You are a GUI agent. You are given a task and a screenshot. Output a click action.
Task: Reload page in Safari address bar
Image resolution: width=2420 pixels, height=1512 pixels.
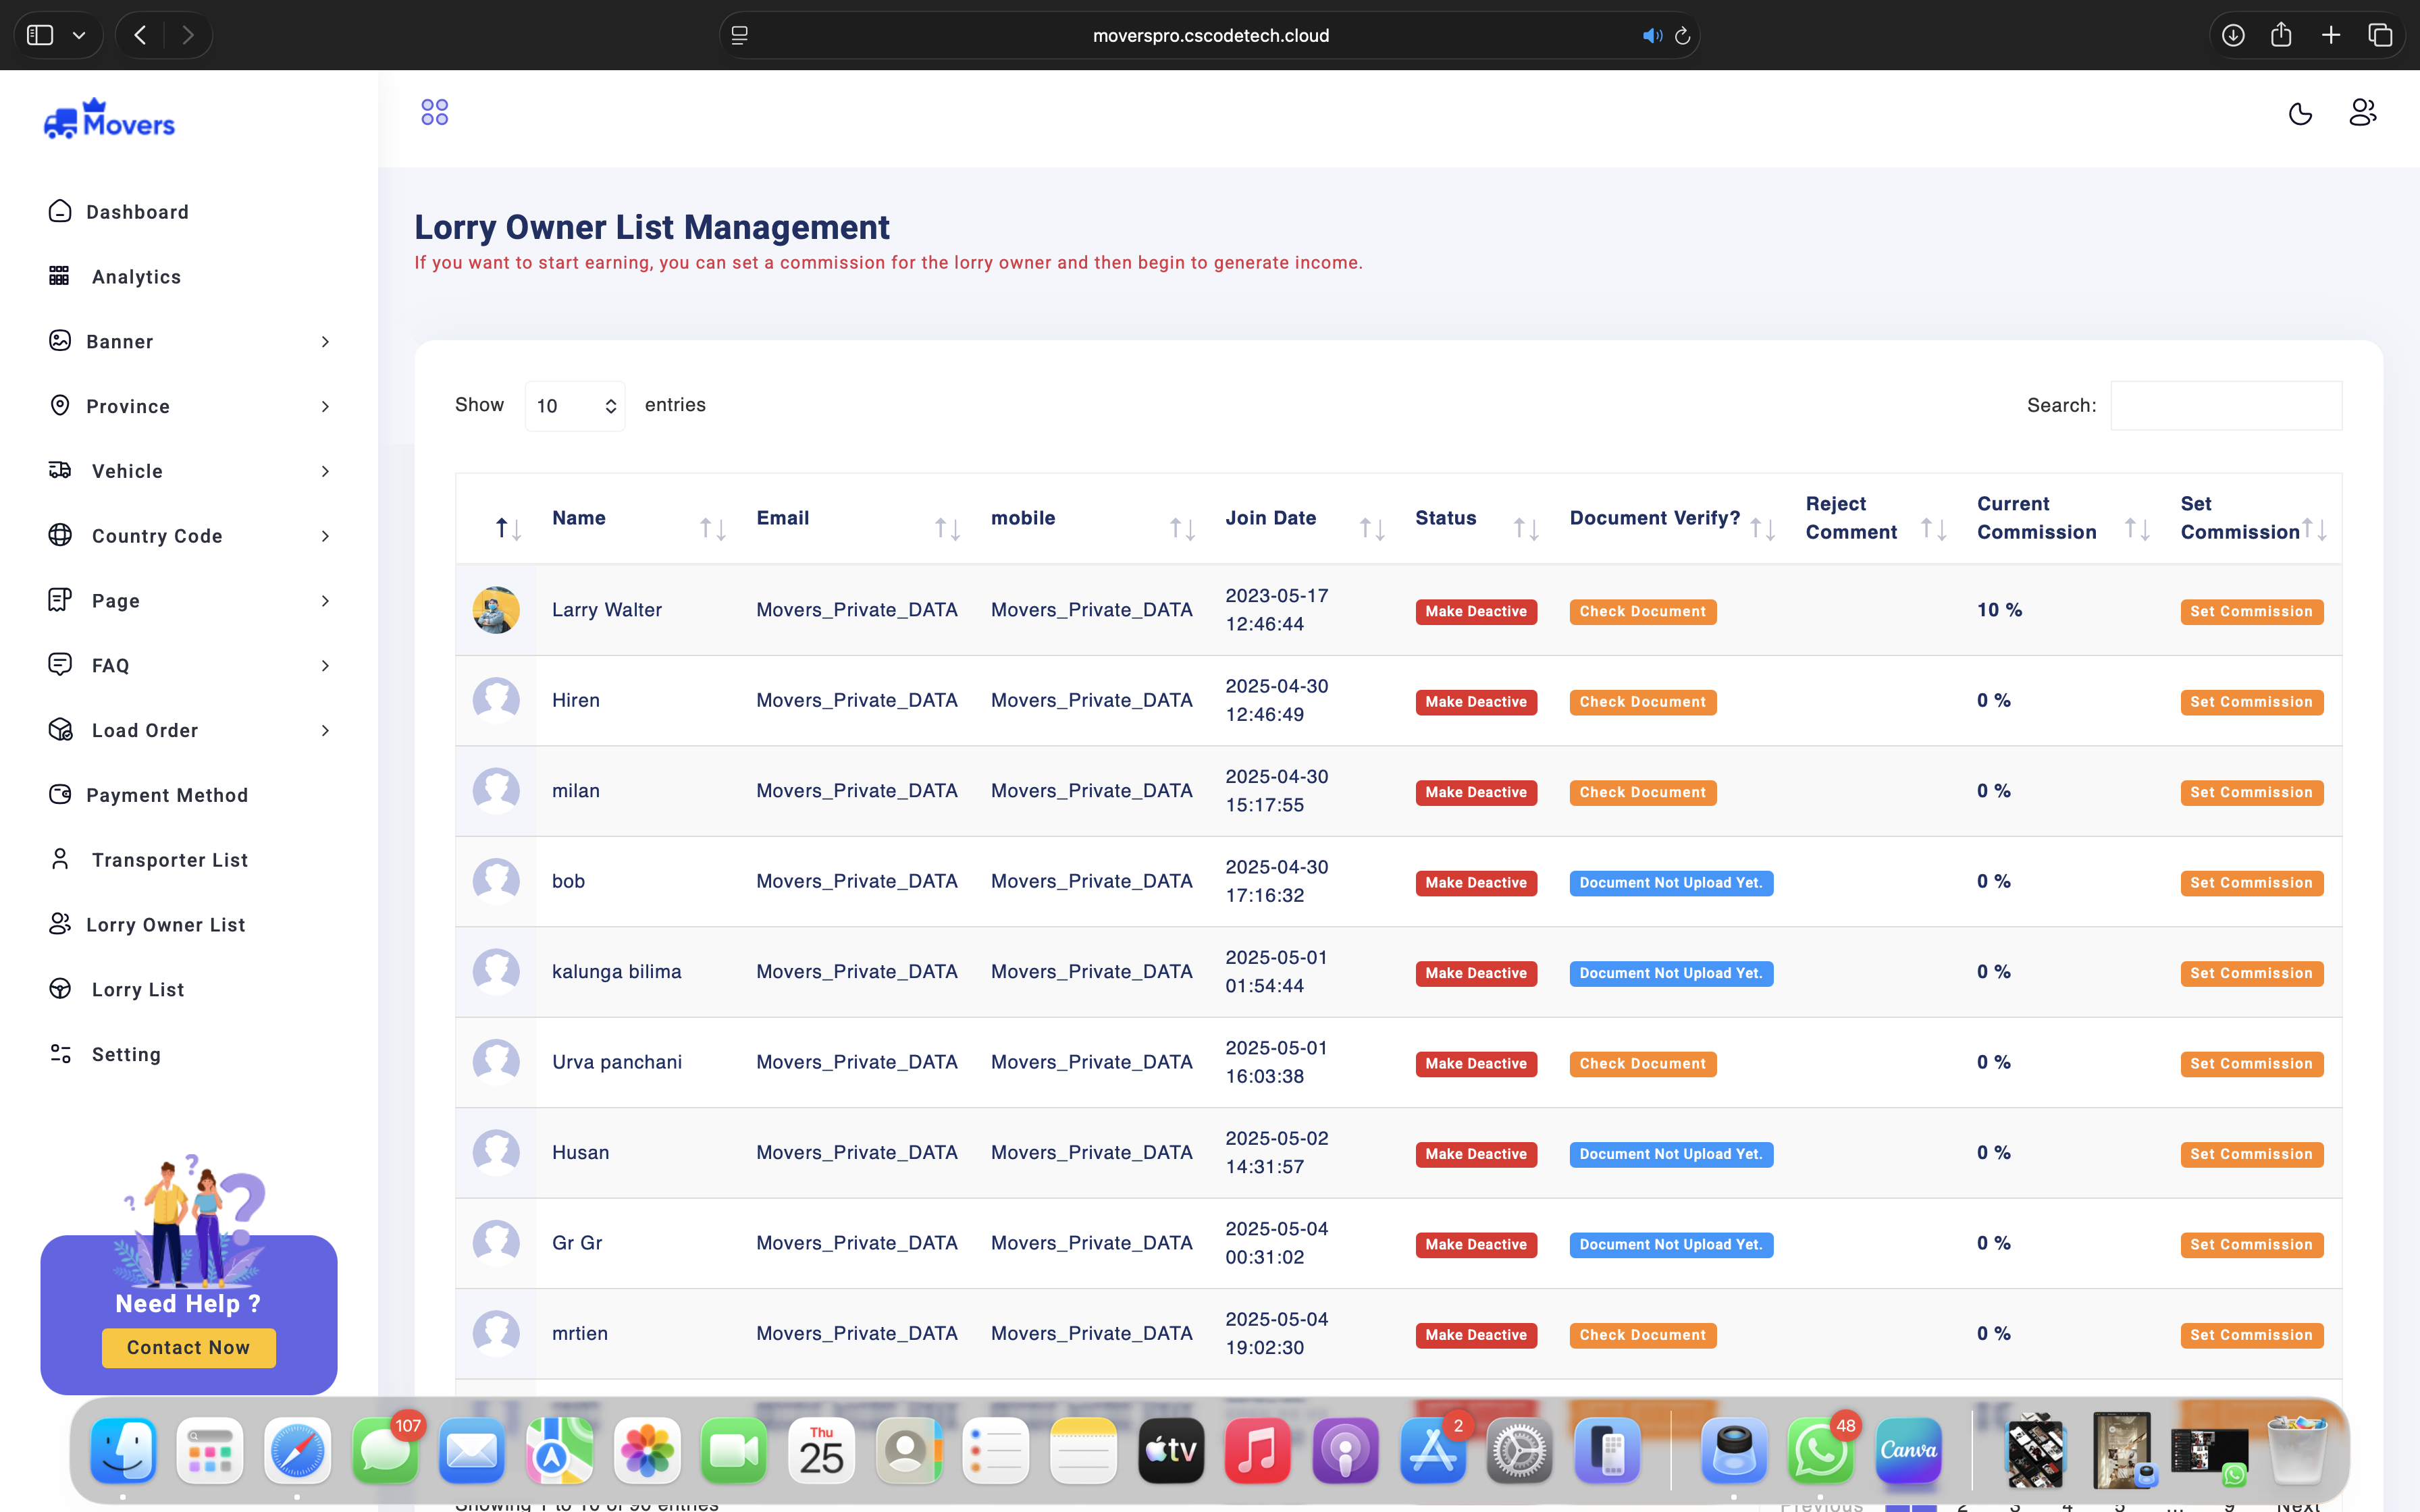point(1682,36)
